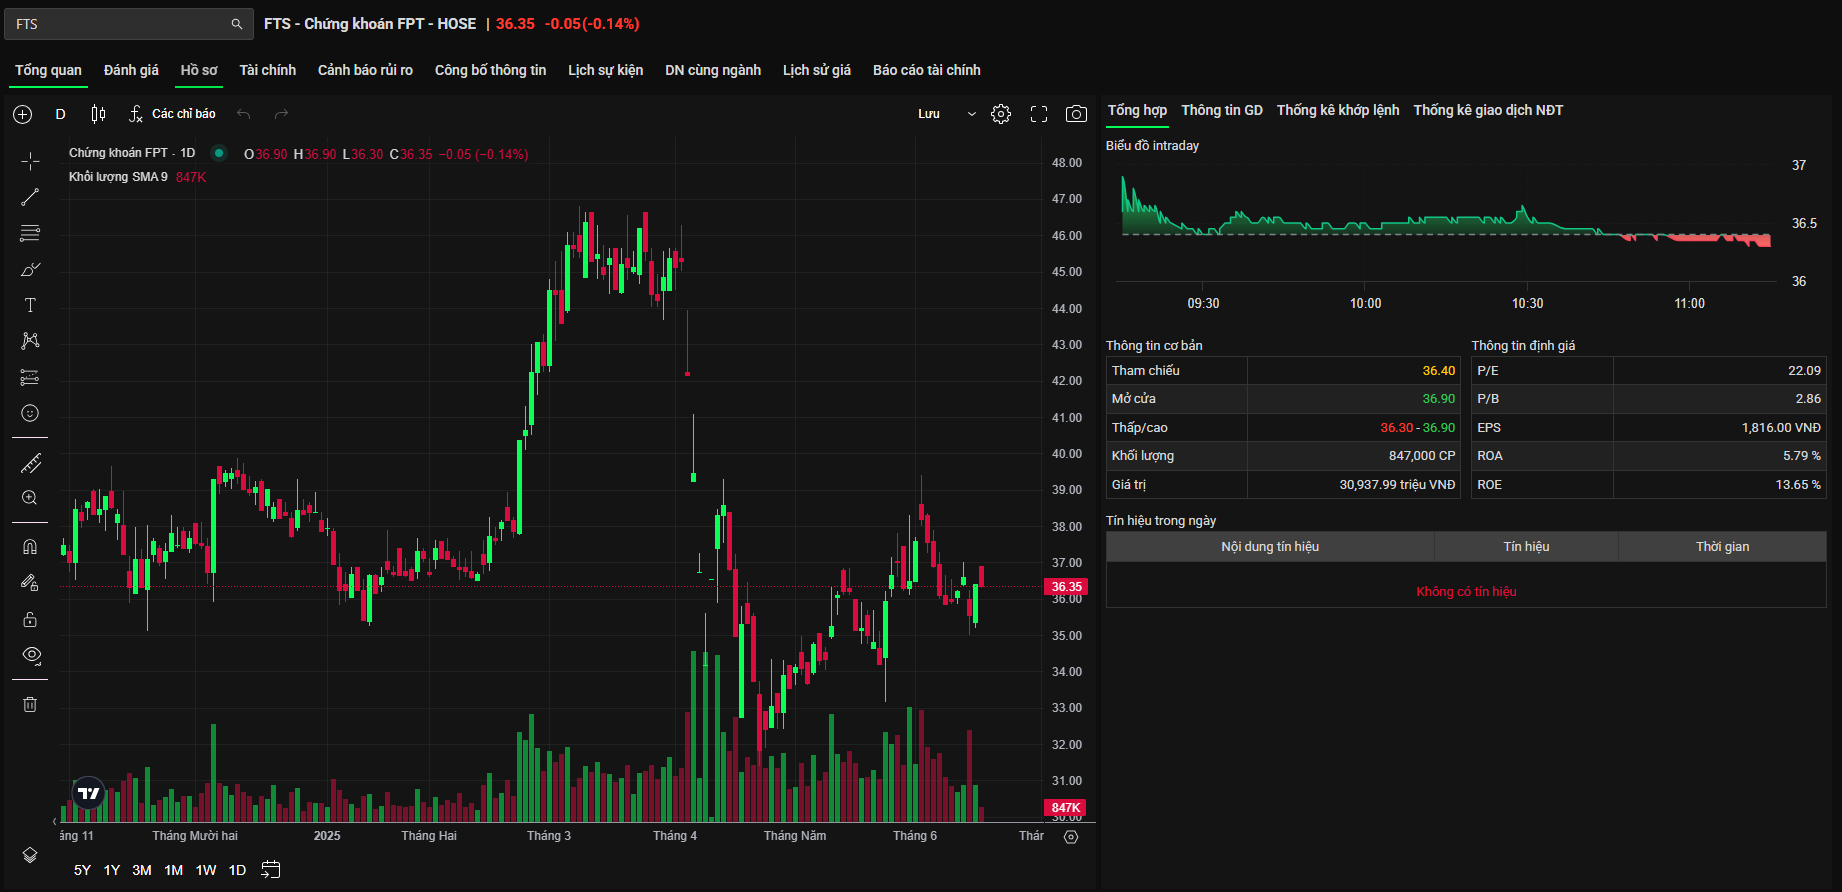Switch to the Hồ sơ tab
Screen dimensions: 1842x892
click(199, 70)
